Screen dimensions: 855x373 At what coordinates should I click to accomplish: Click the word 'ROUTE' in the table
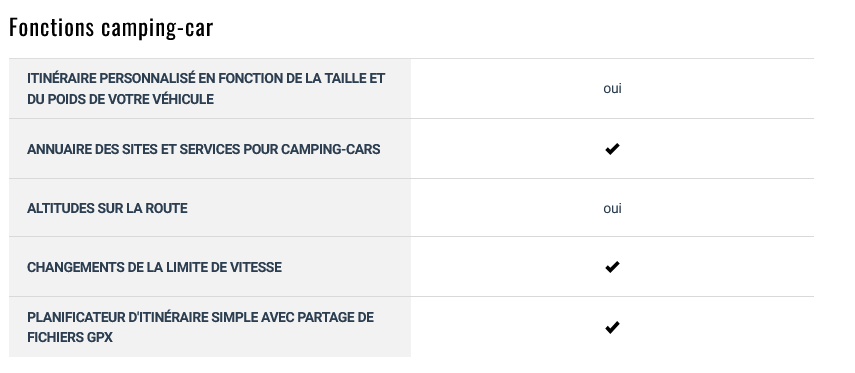pos(166,208)
